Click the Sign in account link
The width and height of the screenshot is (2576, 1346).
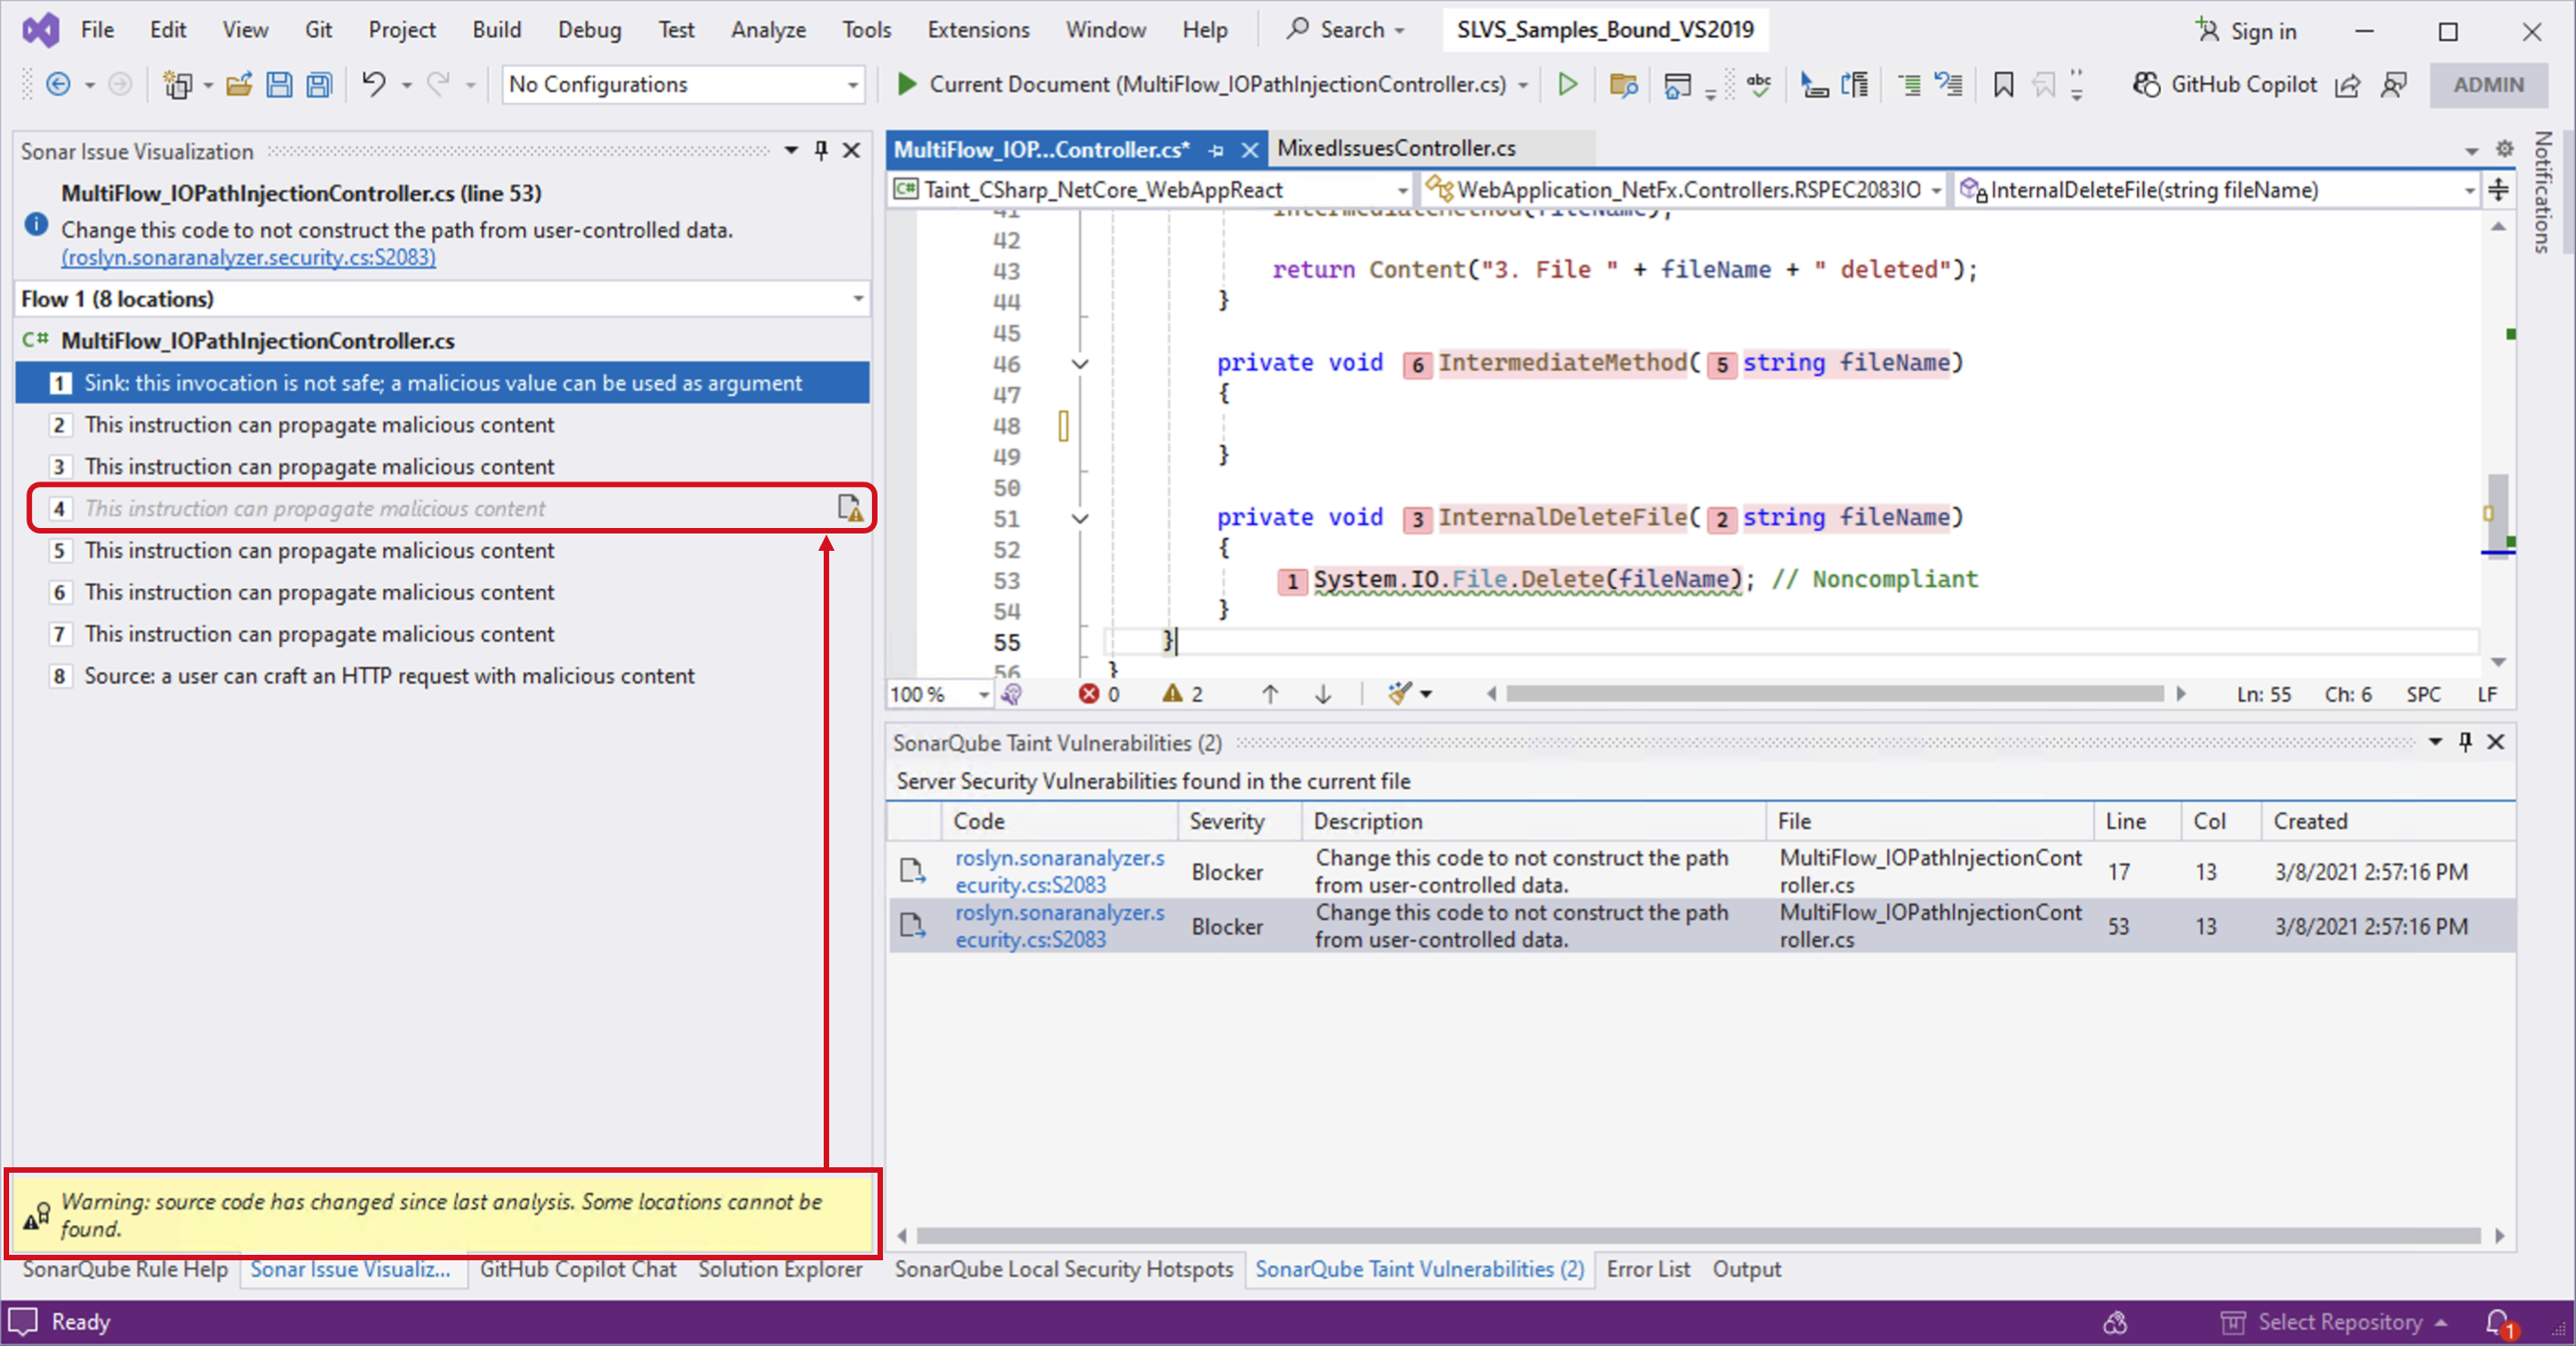[2246, 31]
